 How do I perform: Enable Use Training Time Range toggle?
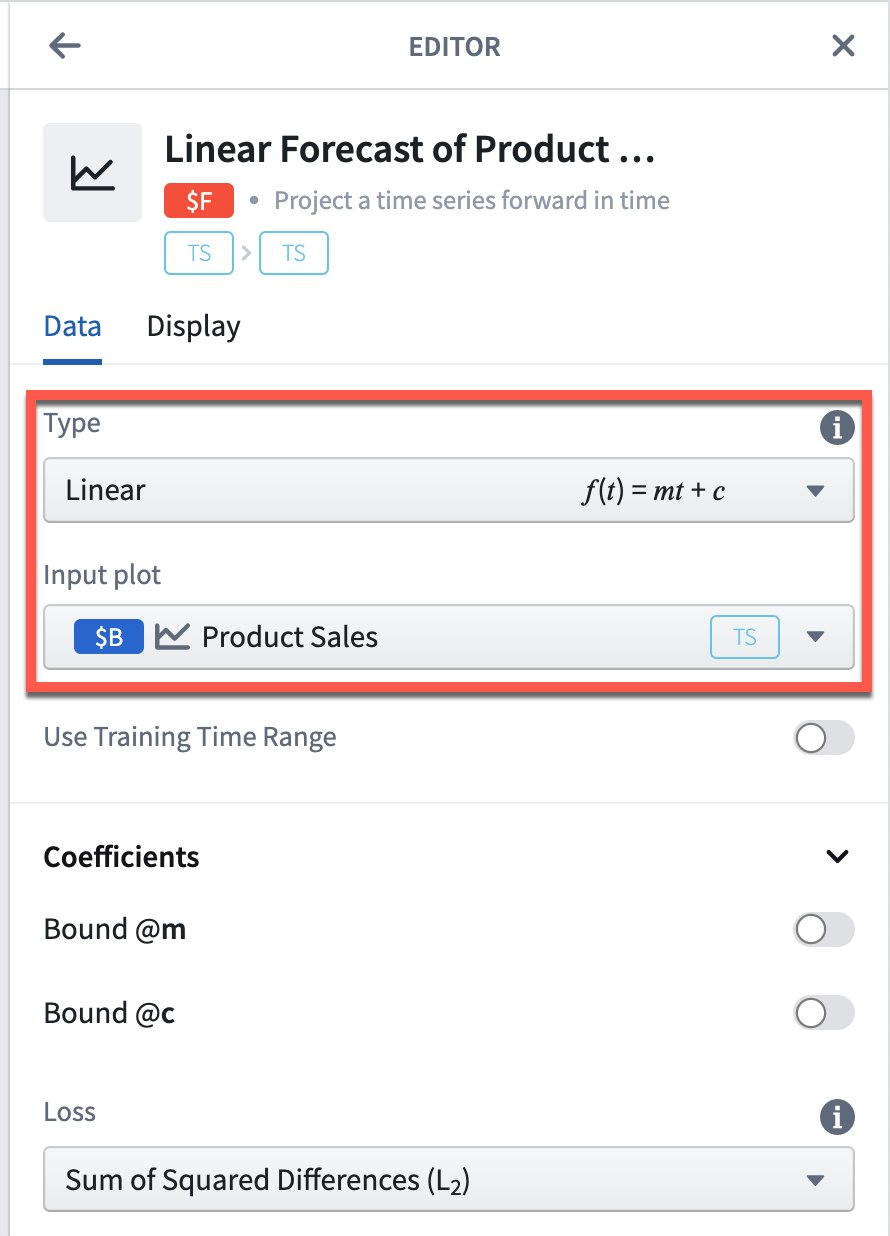tap(824, 739)
